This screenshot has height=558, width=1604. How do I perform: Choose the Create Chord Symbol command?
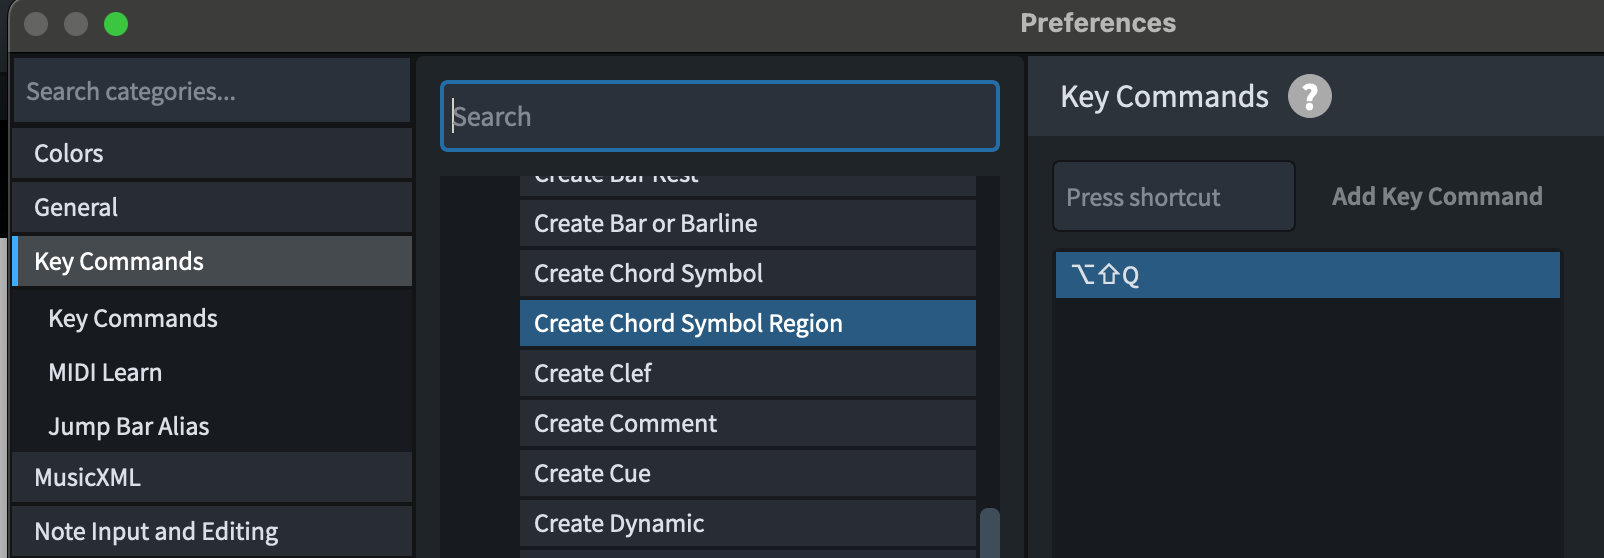point(748,273)
